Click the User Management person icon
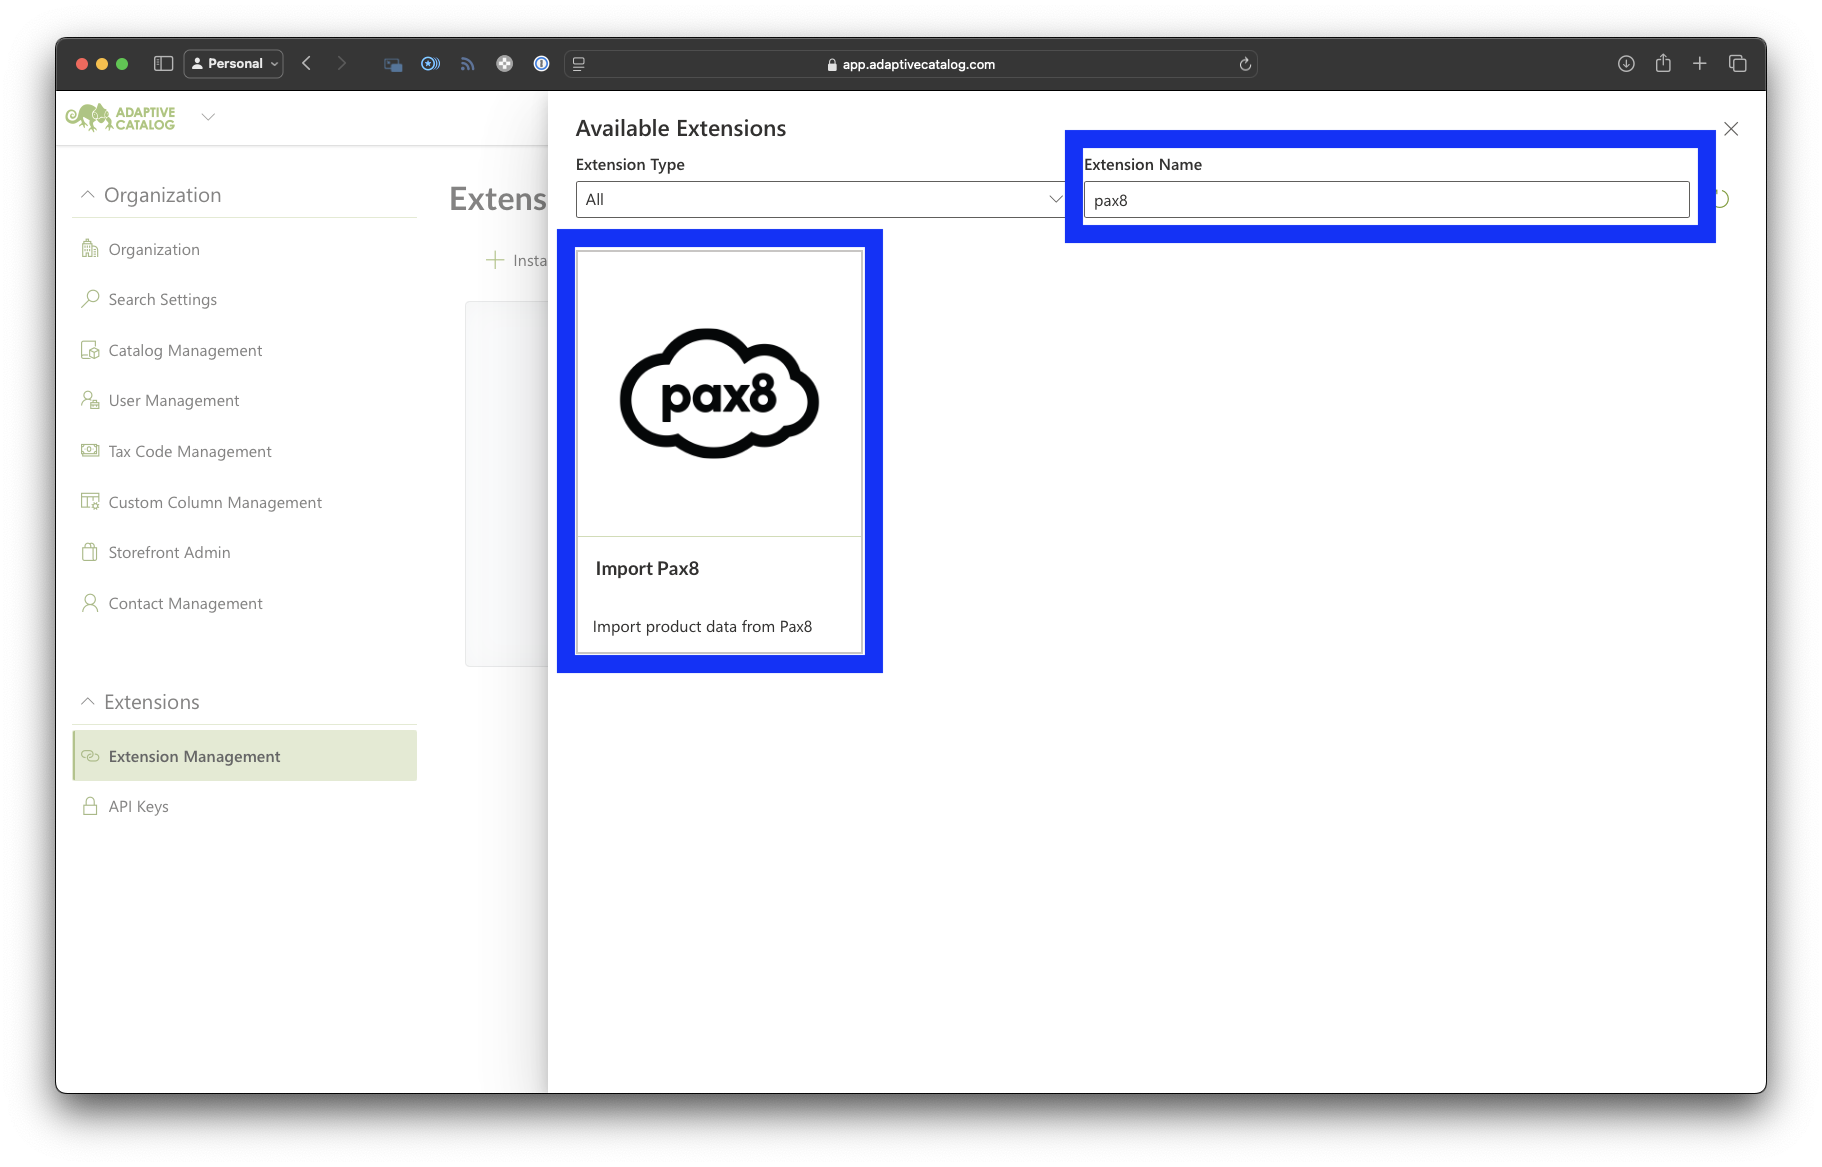1822x1167 pixels. click(90, 400)
